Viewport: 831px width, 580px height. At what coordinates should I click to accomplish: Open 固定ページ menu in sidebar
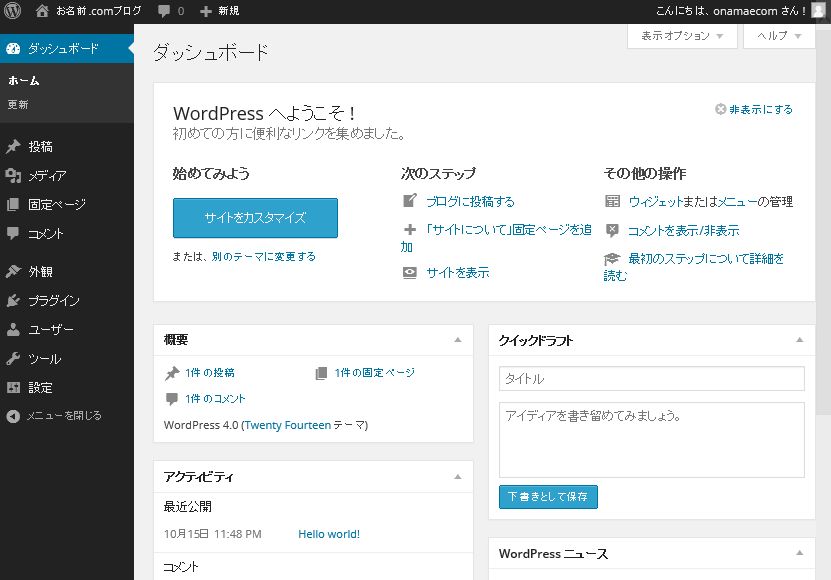coord(67,204)
